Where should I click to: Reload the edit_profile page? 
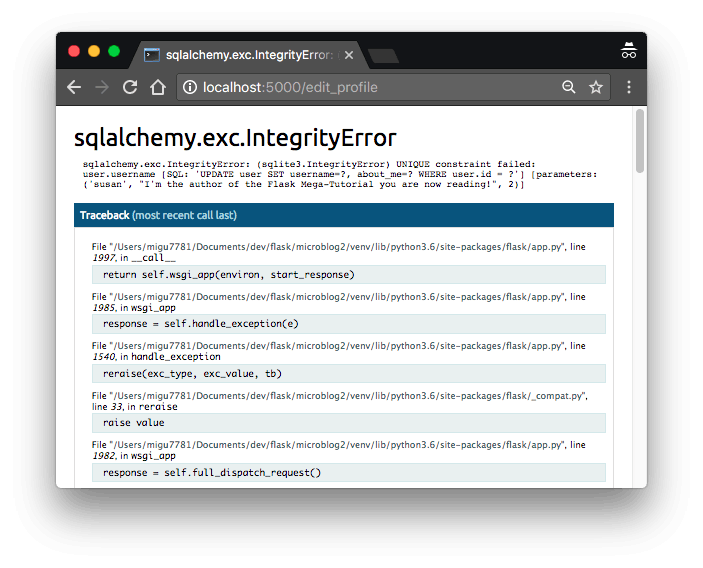pyautogui.click(x=129, y=87)
